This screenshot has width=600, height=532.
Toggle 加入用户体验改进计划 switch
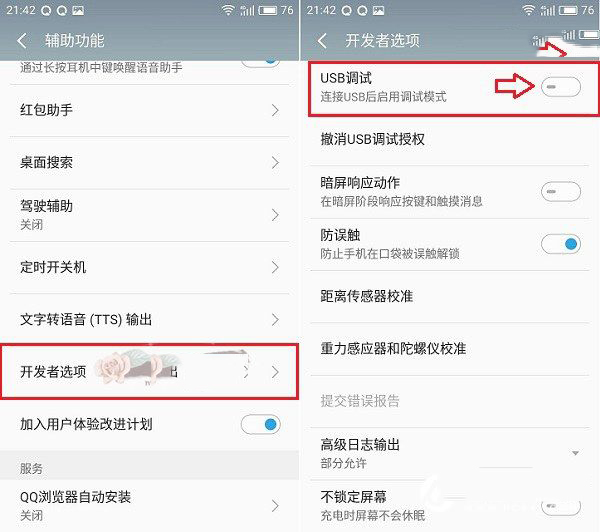pyautogui.click(x=261, y=424)
